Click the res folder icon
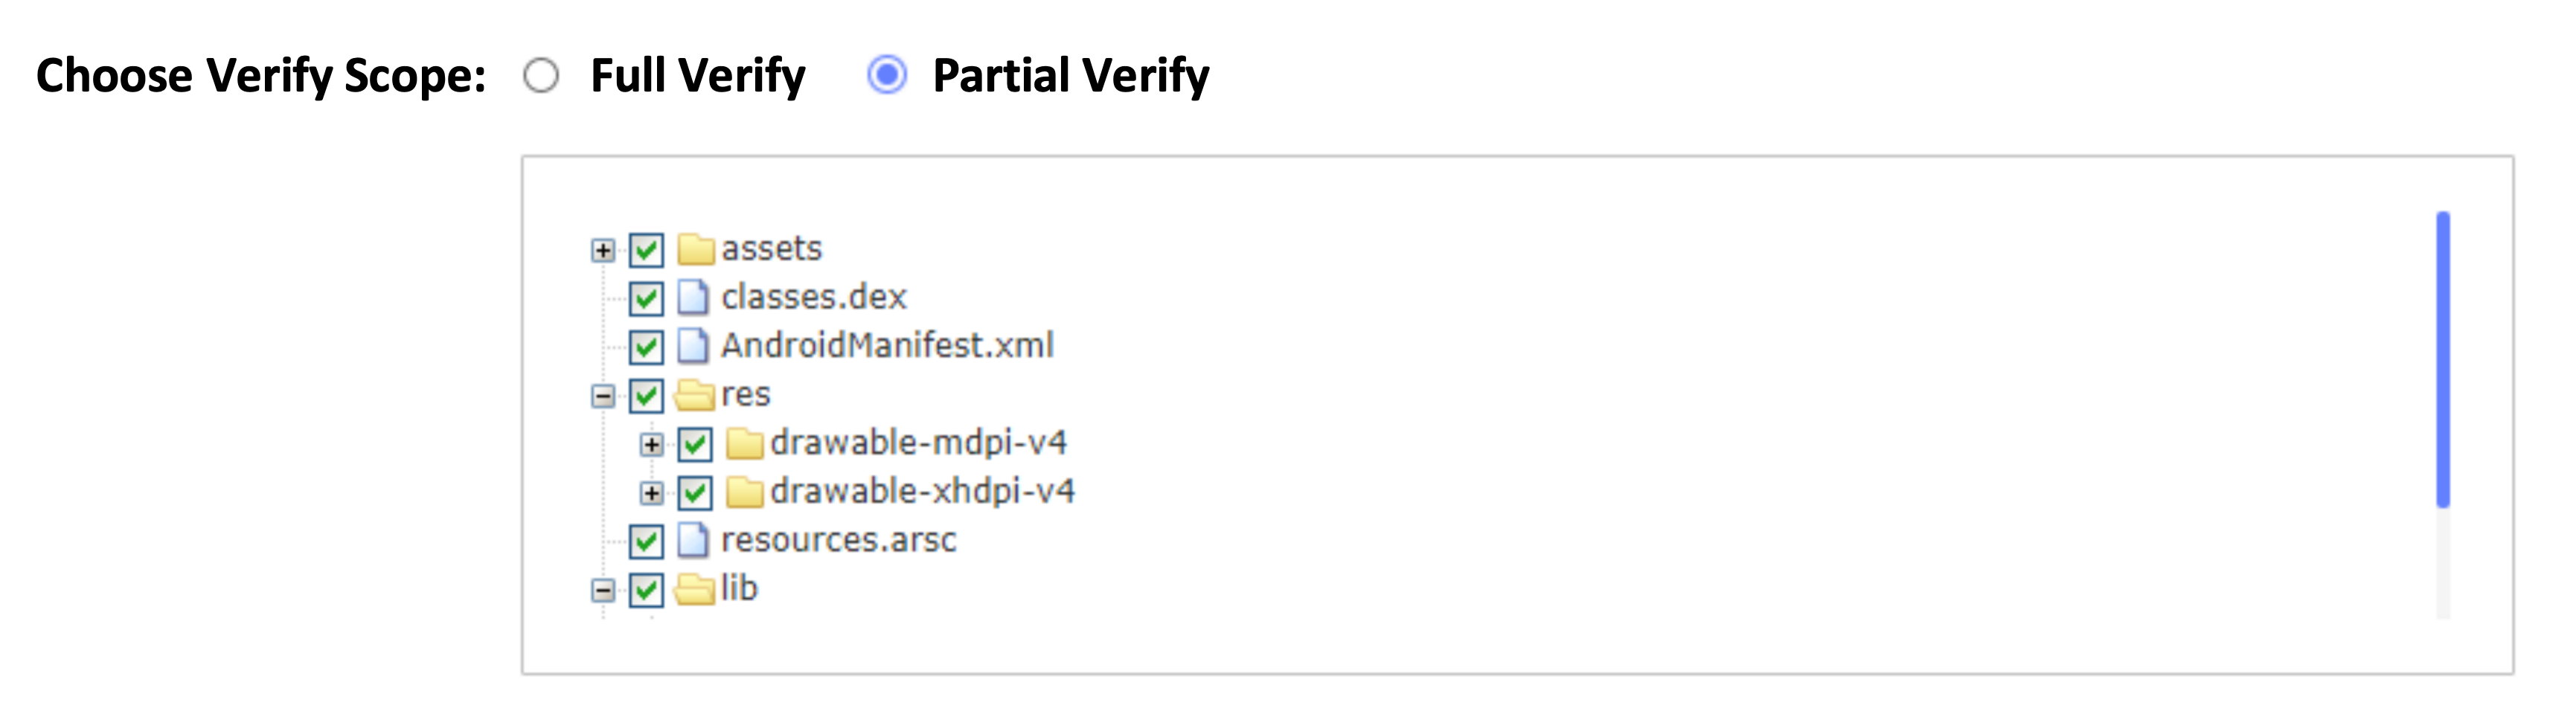This screenshot has height=726, width=2576. coord(694,395)
